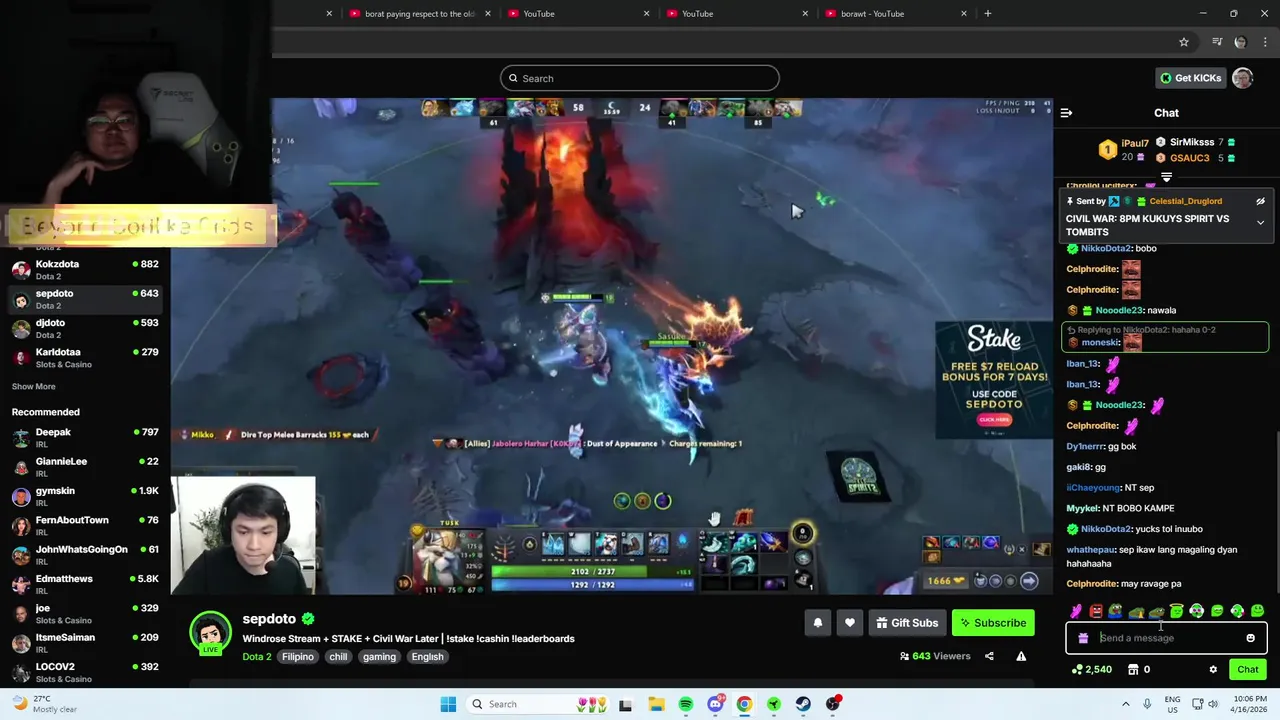Open recommended channel gymskin

point(85,496)
